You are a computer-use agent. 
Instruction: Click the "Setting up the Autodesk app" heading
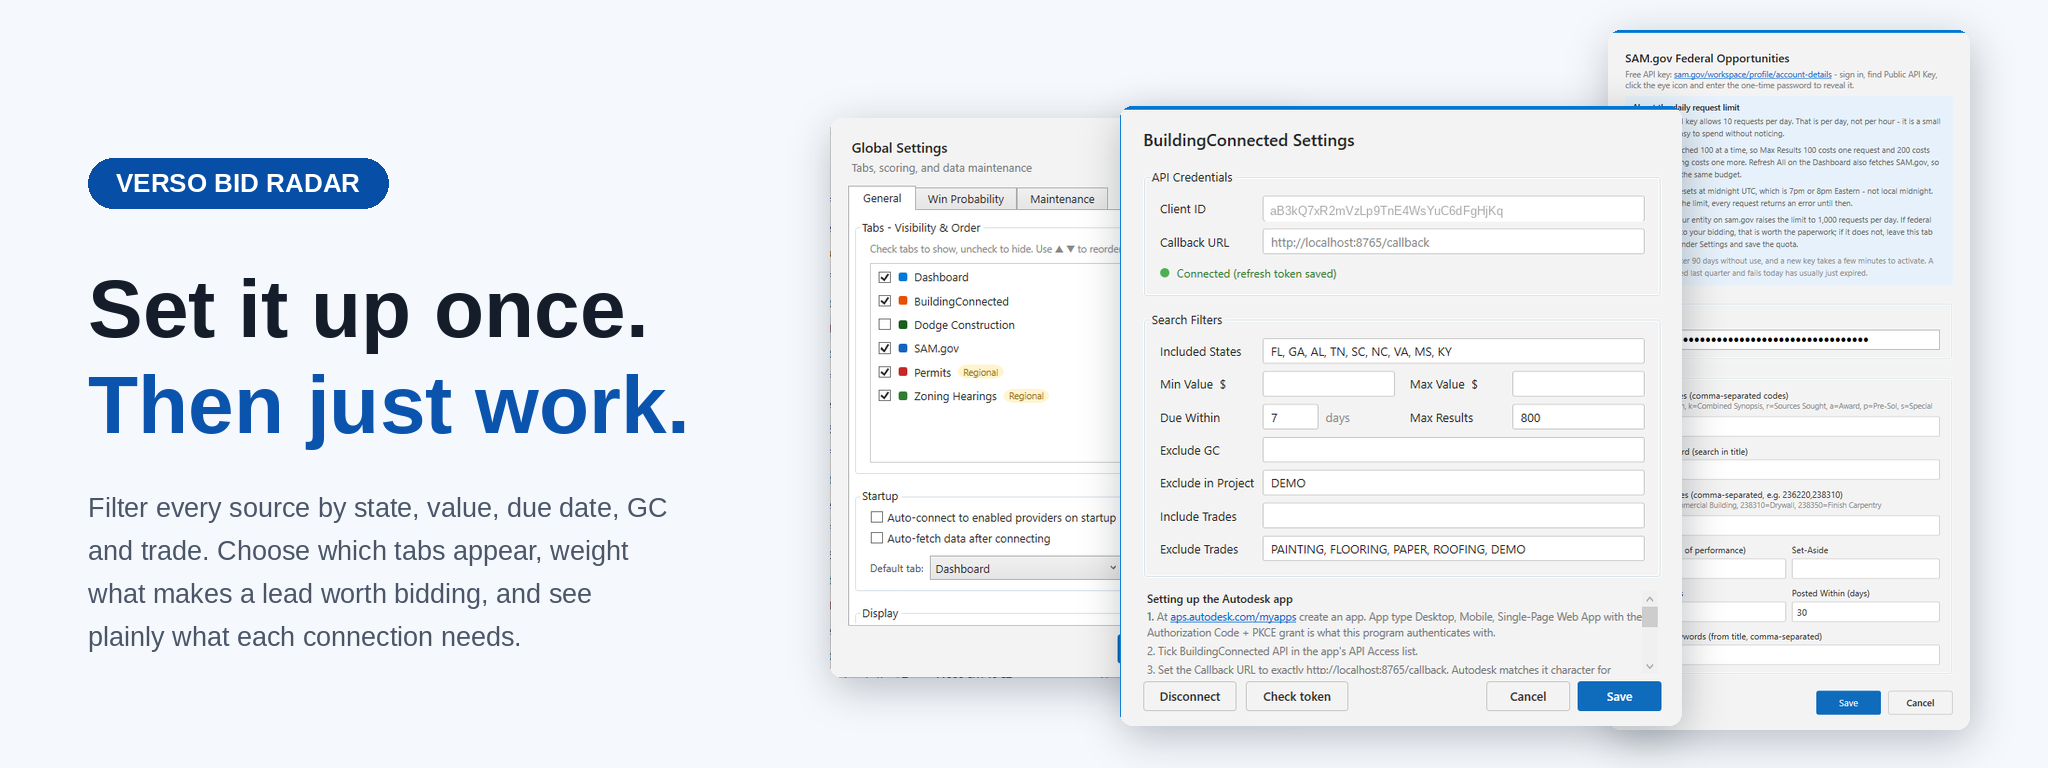[1220, 599]
